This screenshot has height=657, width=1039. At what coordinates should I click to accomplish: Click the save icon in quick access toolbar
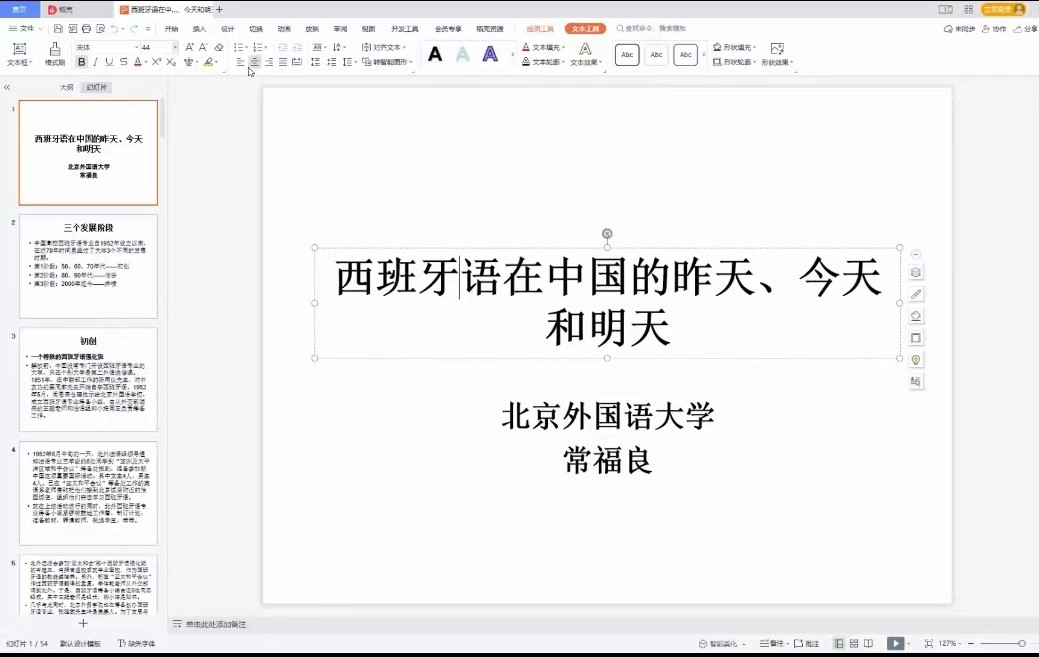(x=58, y=29)
